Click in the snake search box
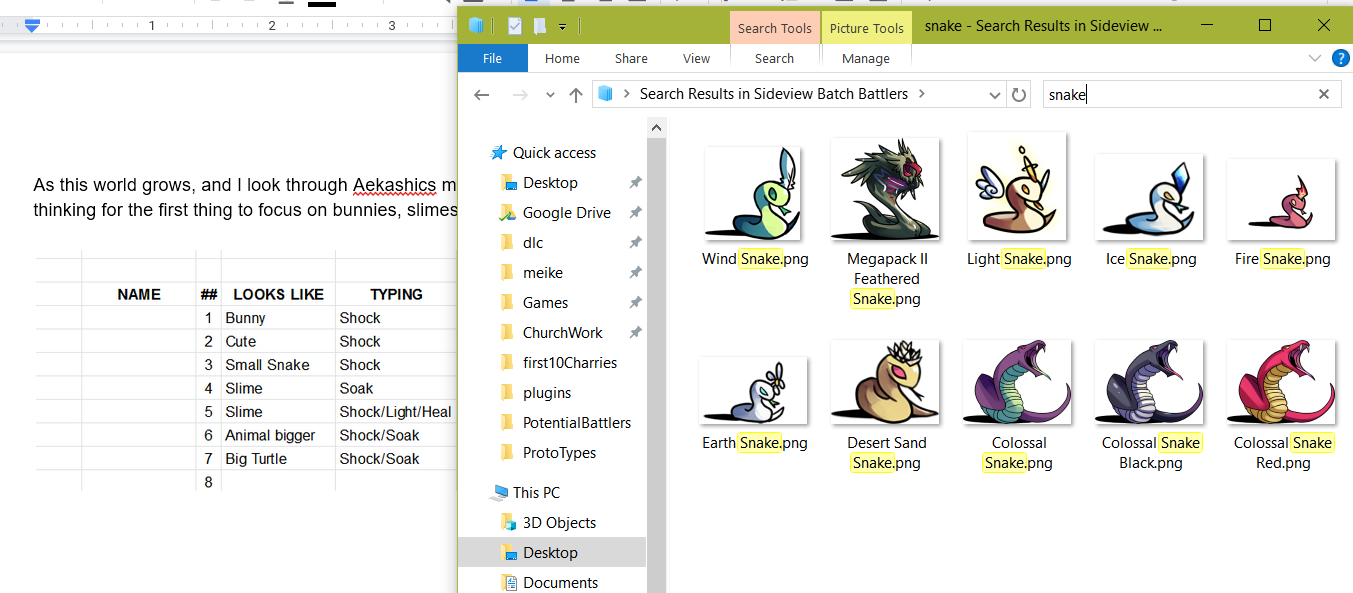This screenshot has height=593, width=1353. click(1177, 95)
